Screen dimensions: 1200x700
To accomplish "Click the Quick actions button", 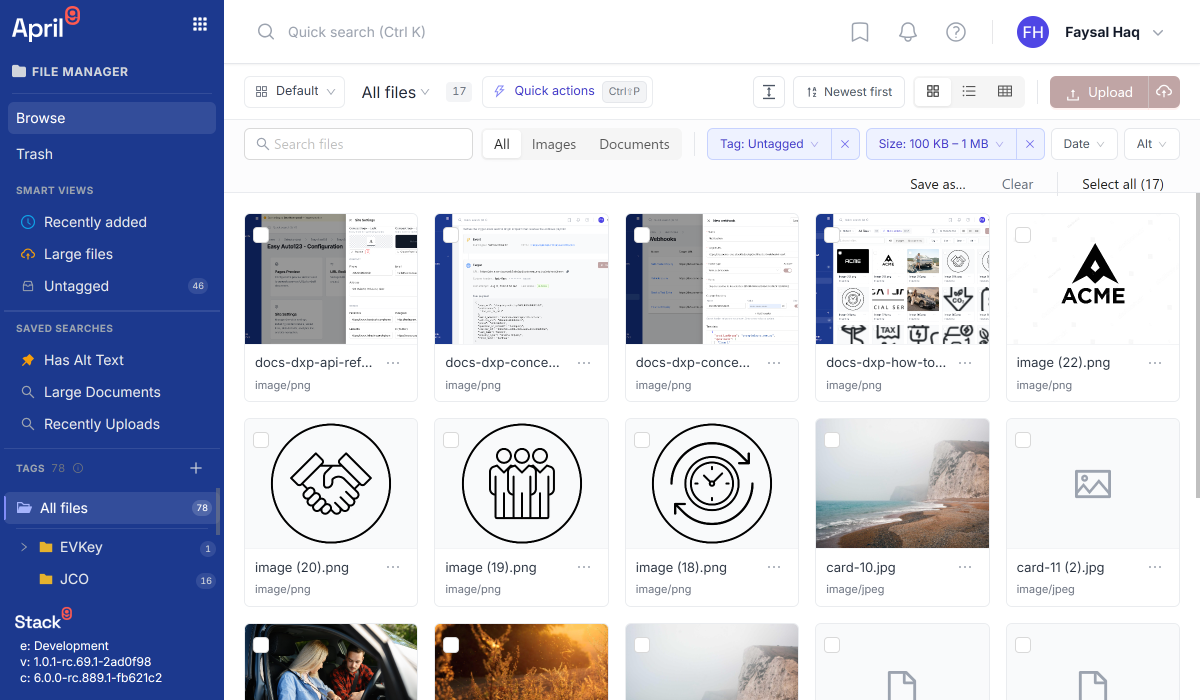I will click(567, 92).
